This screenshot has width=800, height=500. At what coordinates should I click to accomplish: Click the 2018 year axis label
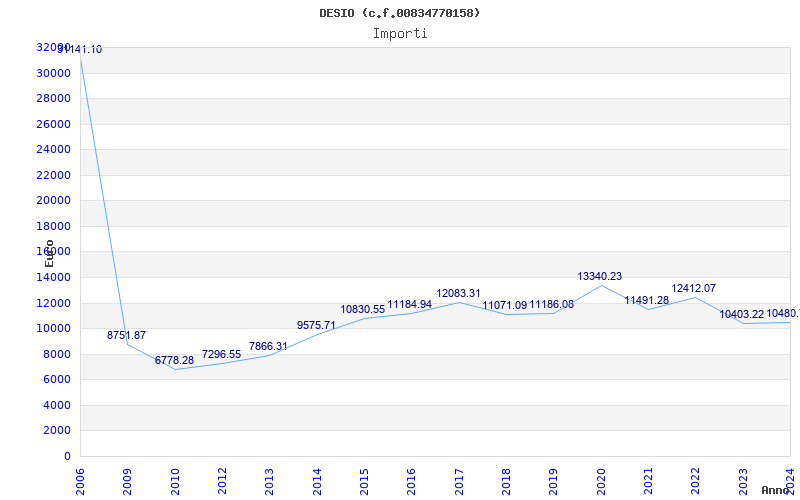pyautogui.click(x=506, y=481)
